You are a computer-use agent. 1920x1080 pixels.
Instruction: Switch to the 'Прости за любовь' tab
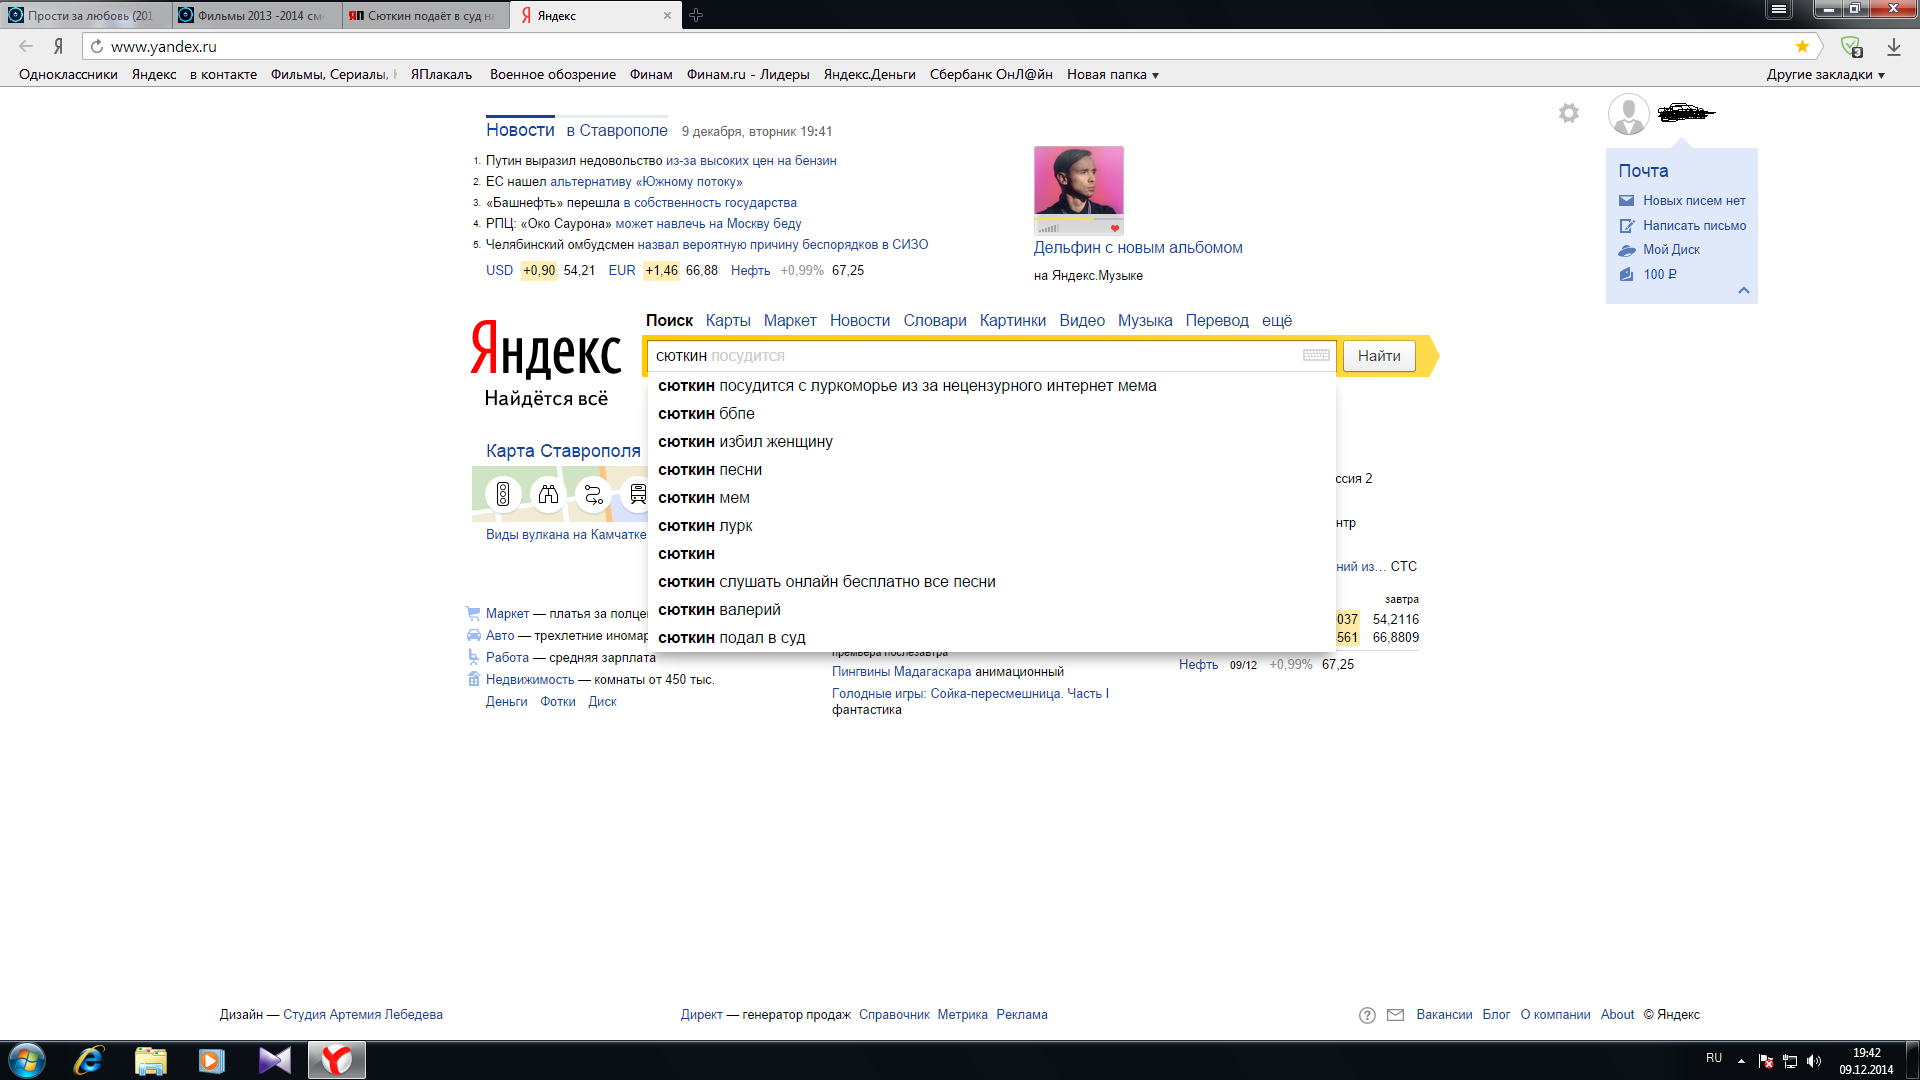(x=86, y=15)
